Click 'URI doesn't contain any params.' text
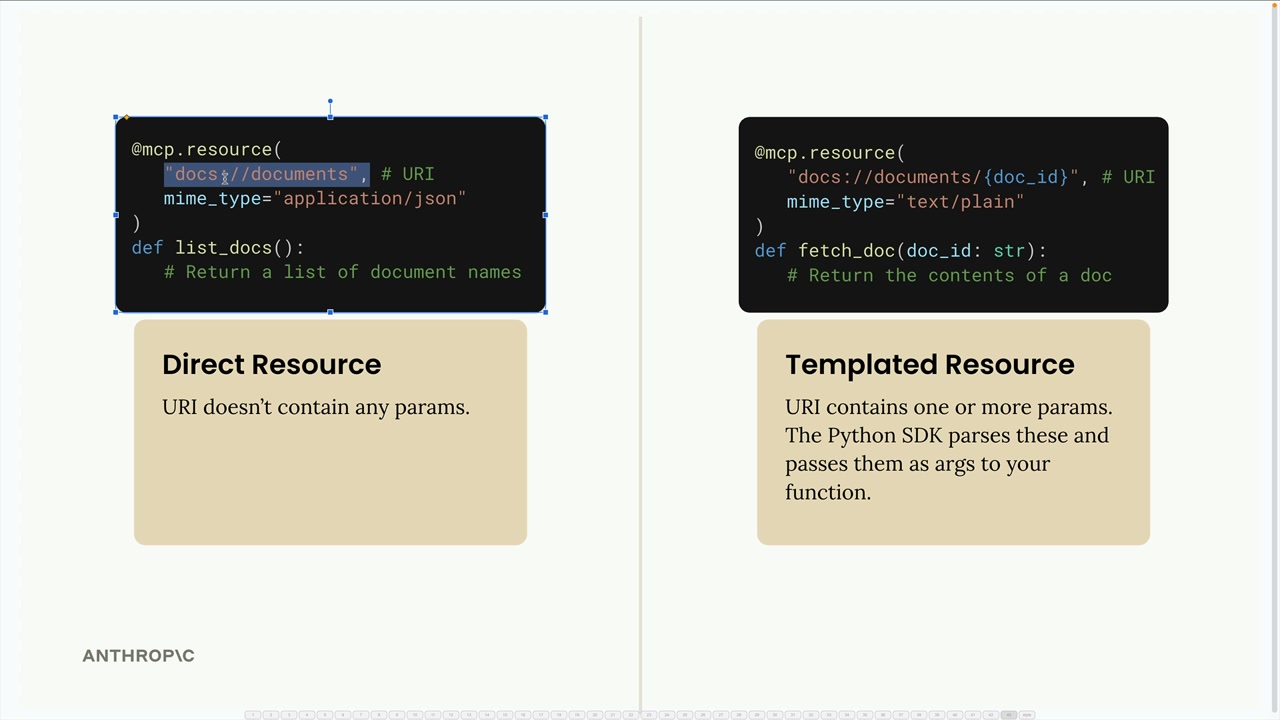This screenshot has width=1280, height=720. [315, 407]
